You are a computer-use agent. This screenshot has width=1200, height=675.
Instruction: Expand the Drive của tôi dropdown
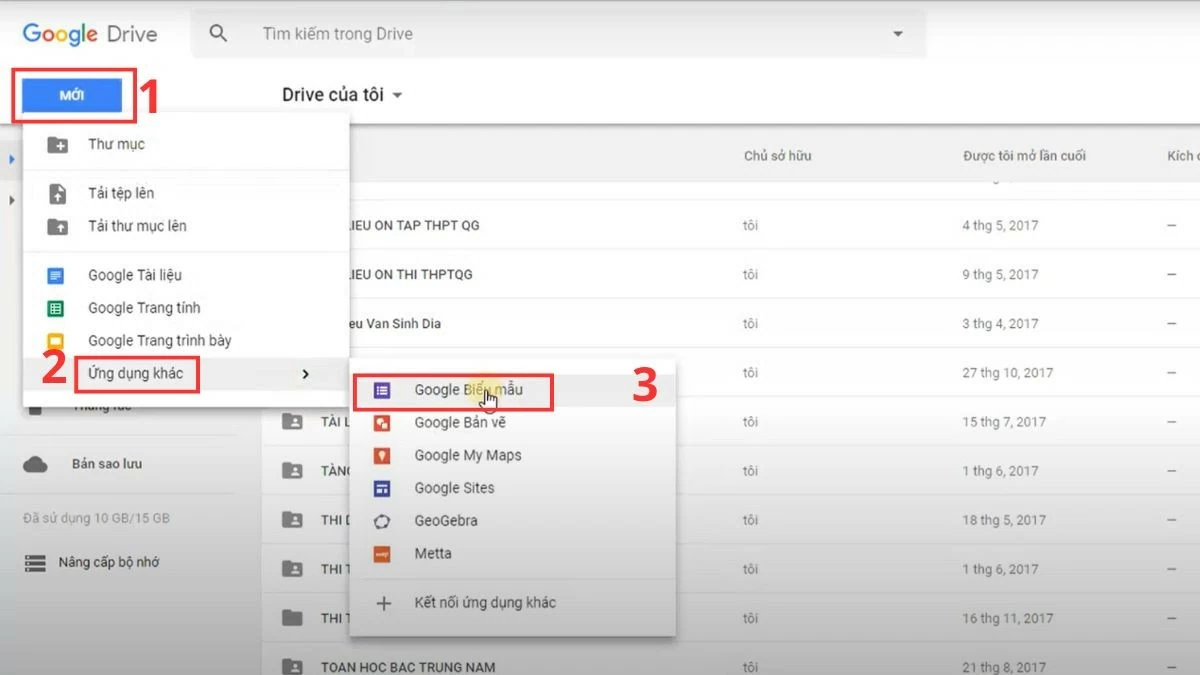(397, 95)
